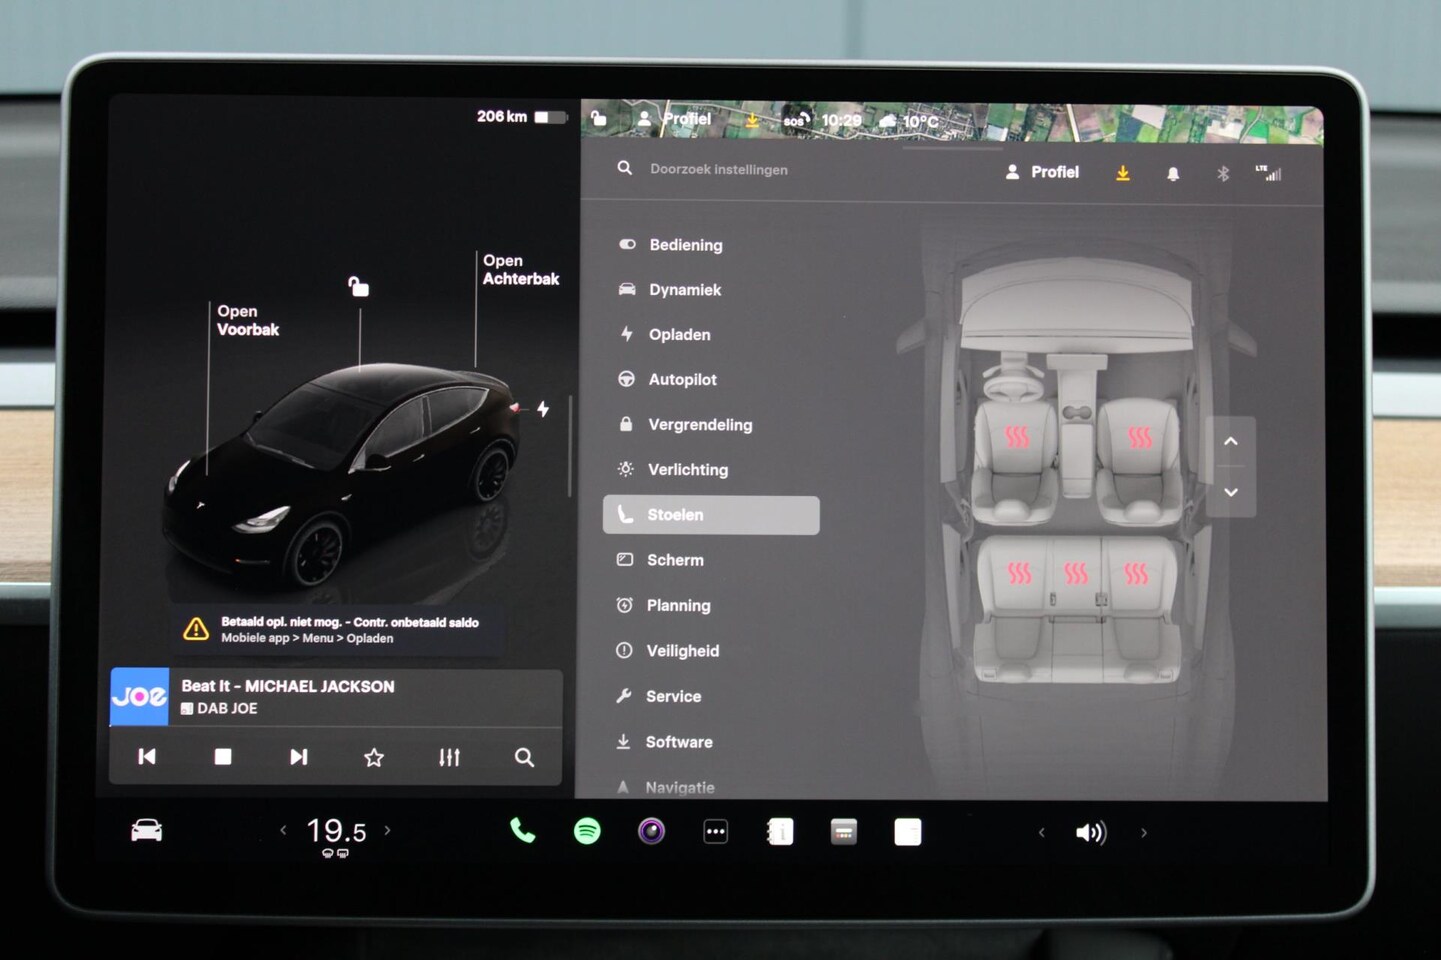Open the dashcam camera app

tap(651, 831)
